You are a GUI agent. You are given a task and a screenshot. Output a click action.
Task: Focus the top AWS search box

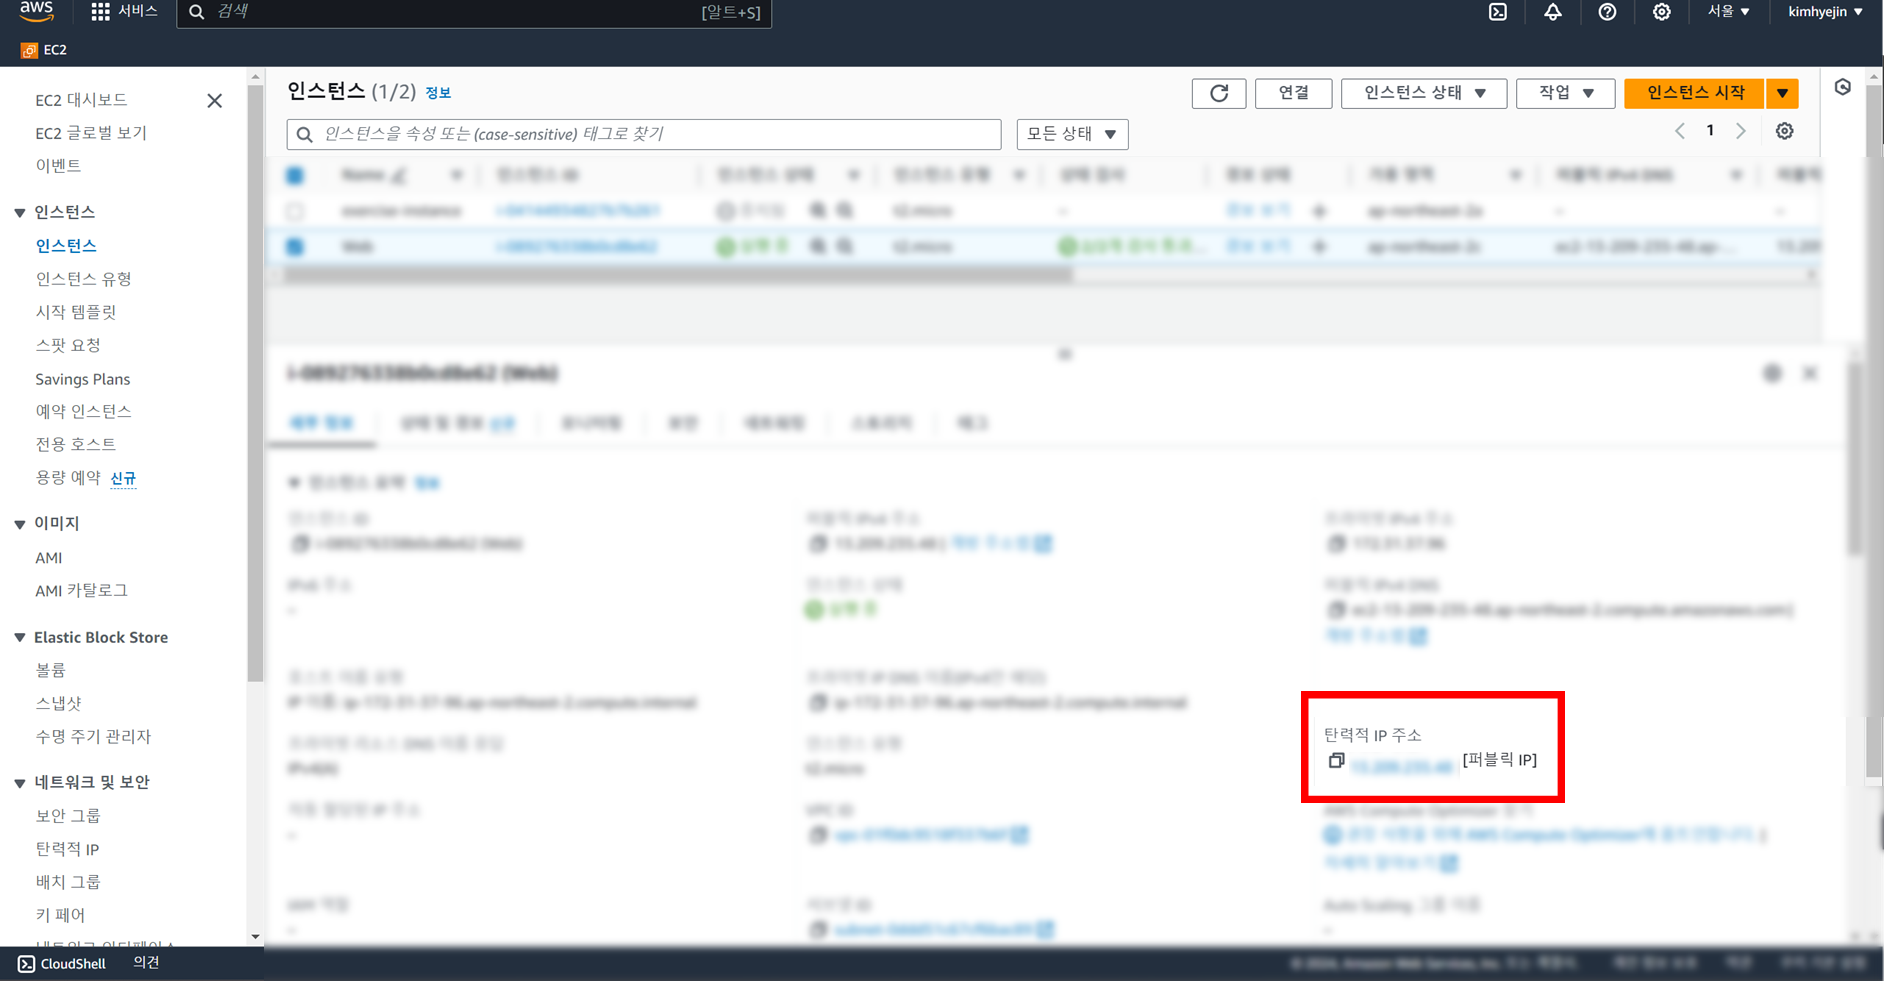tap(474, 12)
